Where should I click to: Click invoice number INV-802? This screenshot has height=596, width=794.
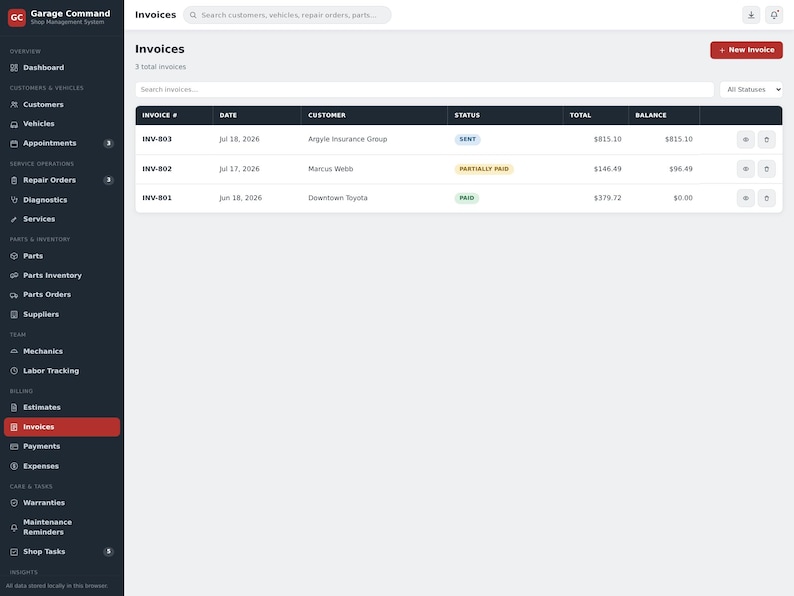[x=157, y=169]
